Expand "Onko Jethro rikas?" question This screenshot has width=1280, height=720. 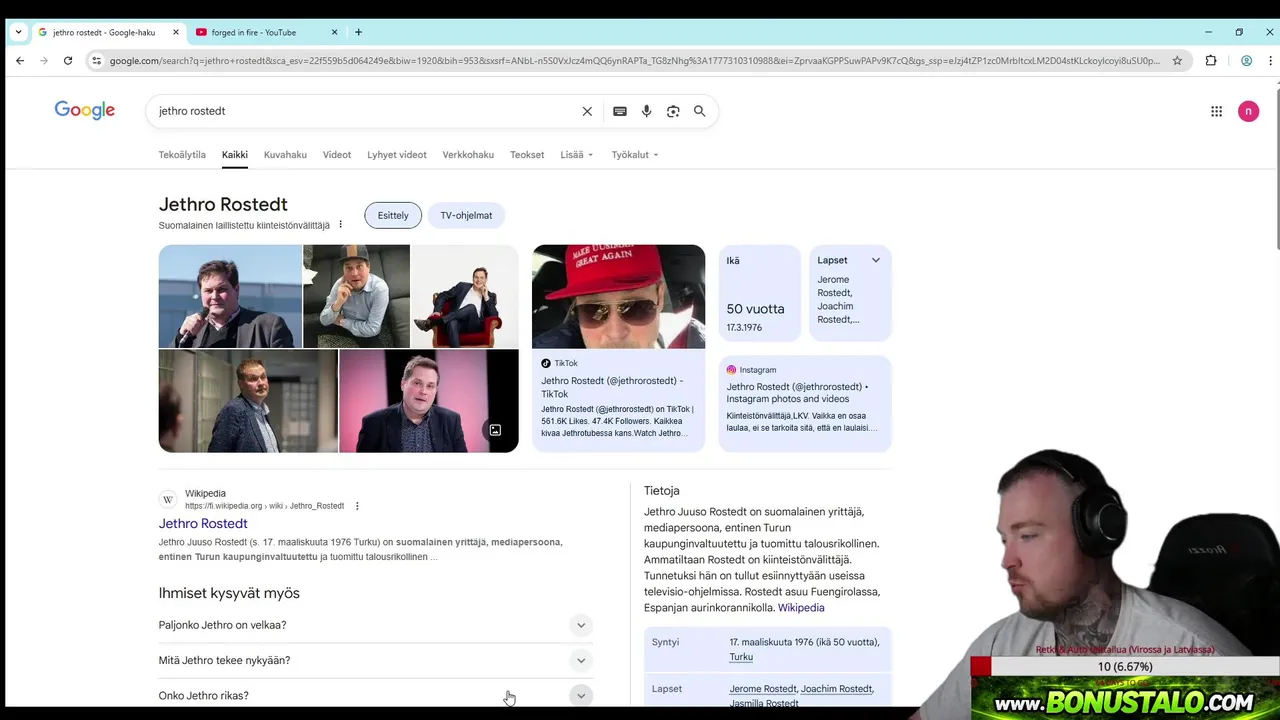pos(376,695)
